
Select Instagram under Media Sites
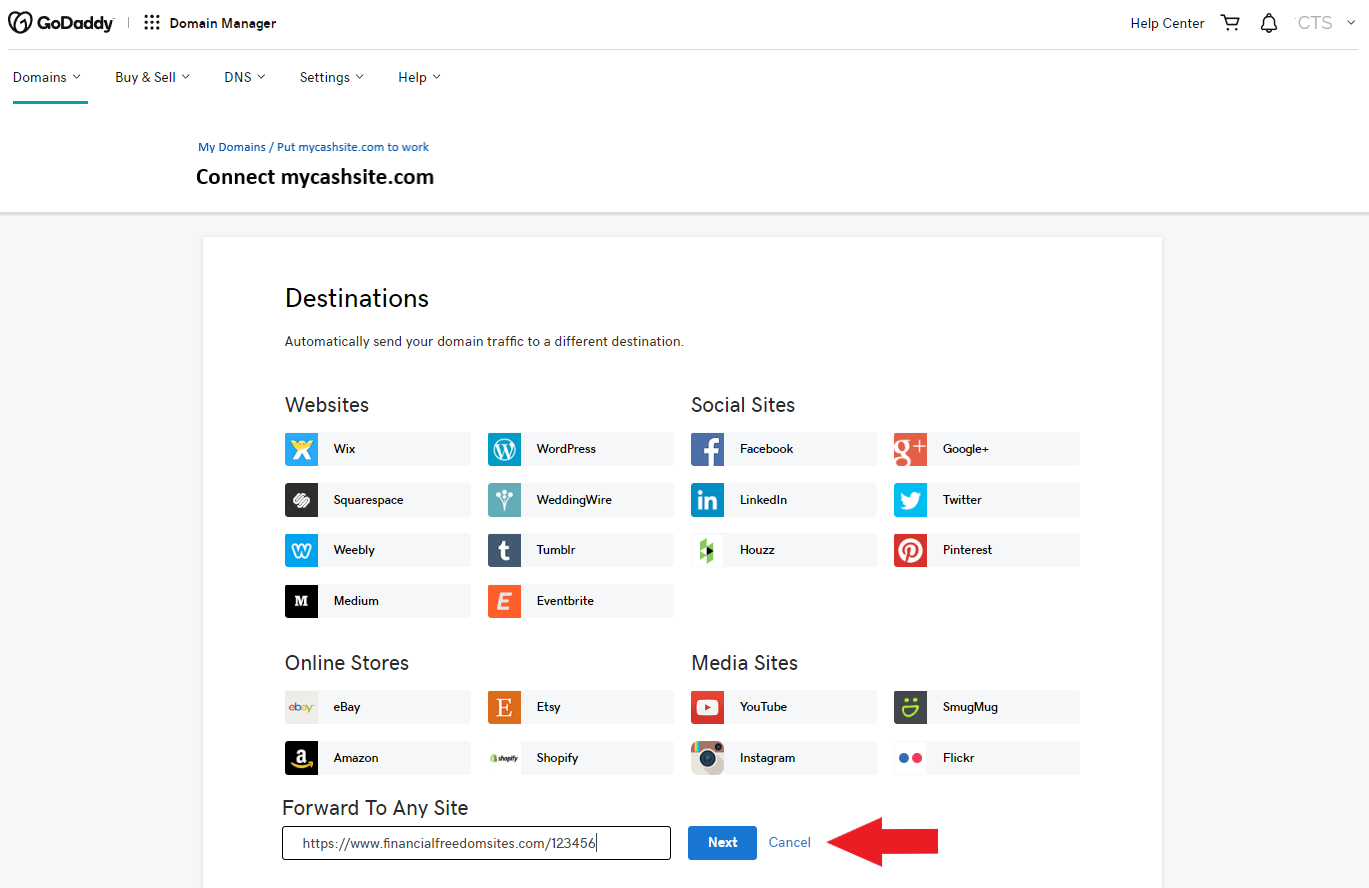tap(783, 757)
